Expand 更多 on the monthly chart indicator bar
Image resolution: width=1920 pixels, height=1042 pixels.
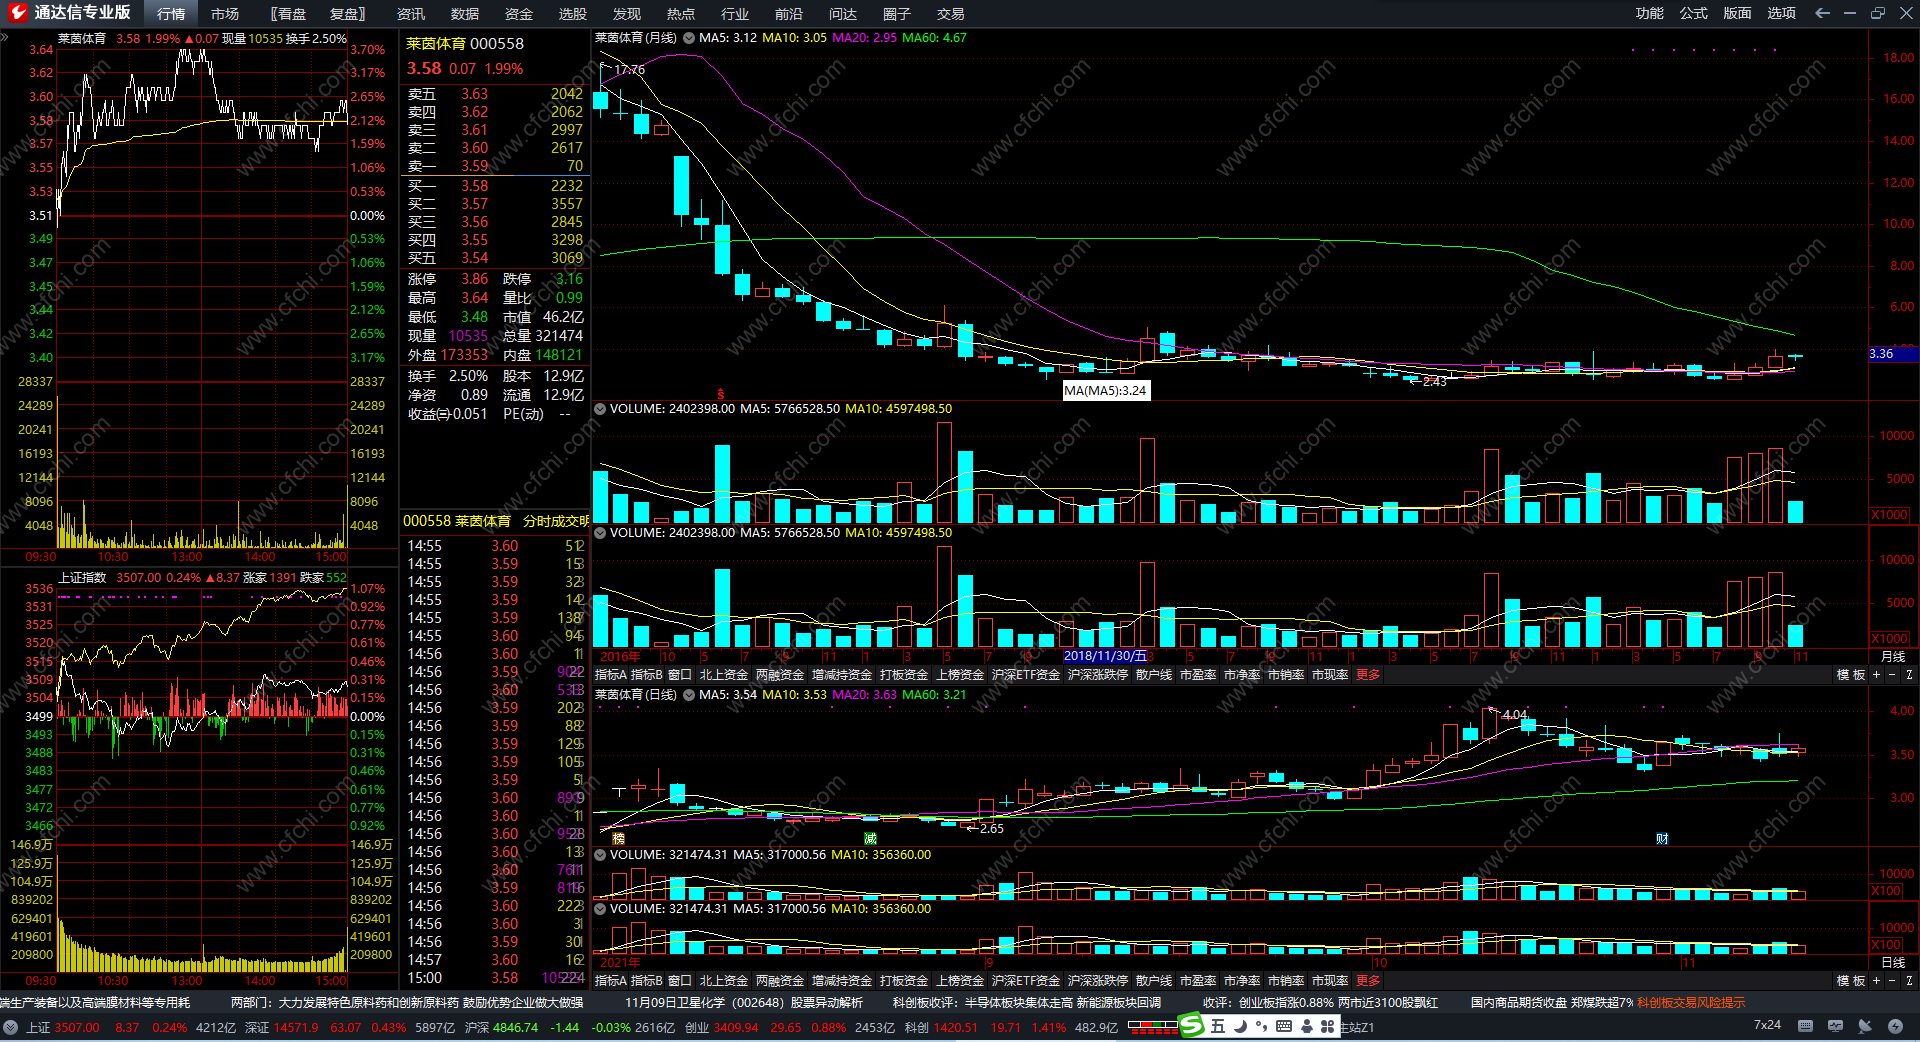click(1368, 675)
